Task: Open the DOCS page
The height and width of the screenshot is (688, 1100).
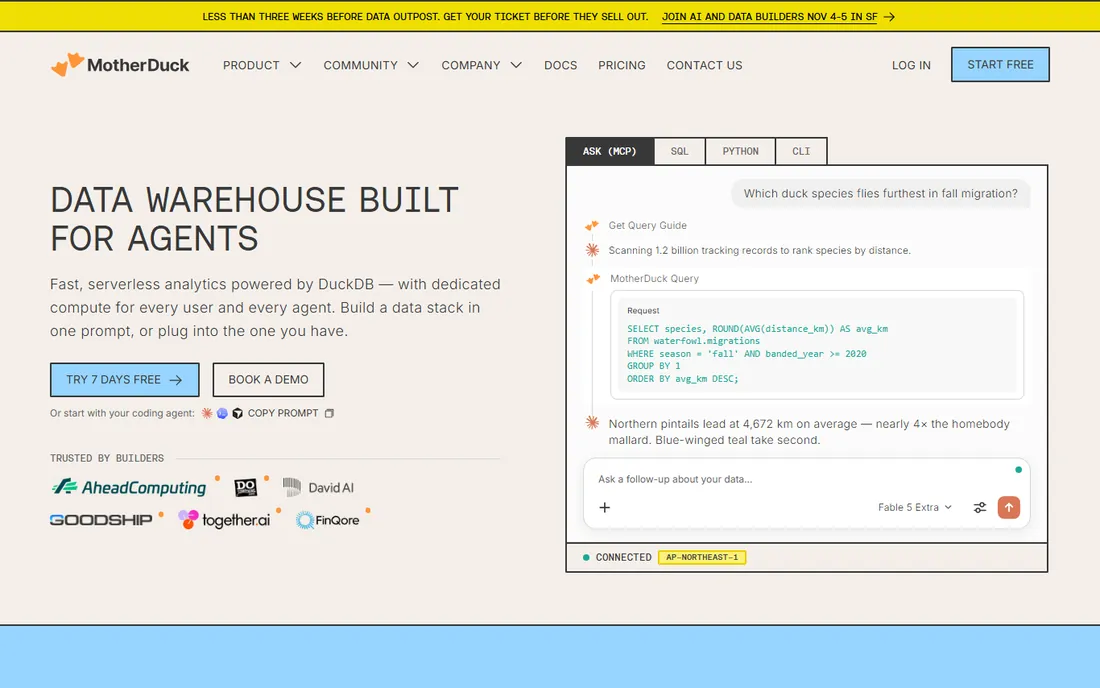Action: (561, 65)
